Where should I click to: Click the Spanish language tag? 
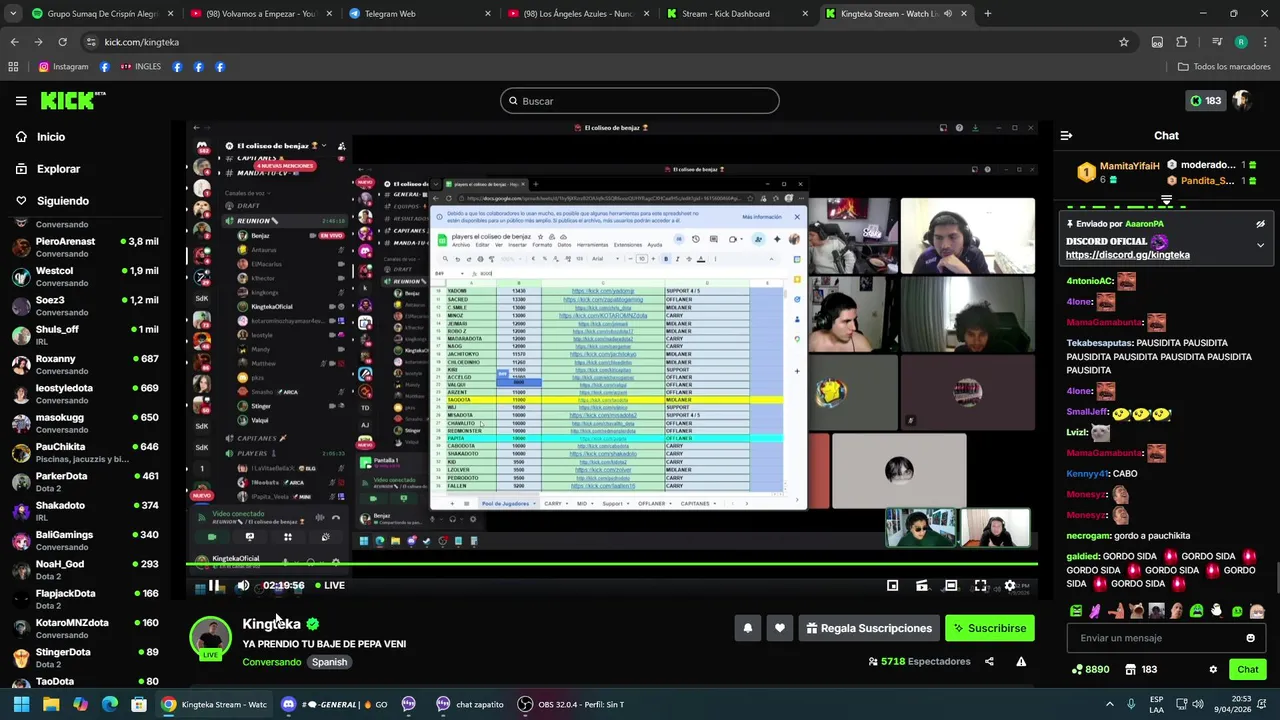329,662
